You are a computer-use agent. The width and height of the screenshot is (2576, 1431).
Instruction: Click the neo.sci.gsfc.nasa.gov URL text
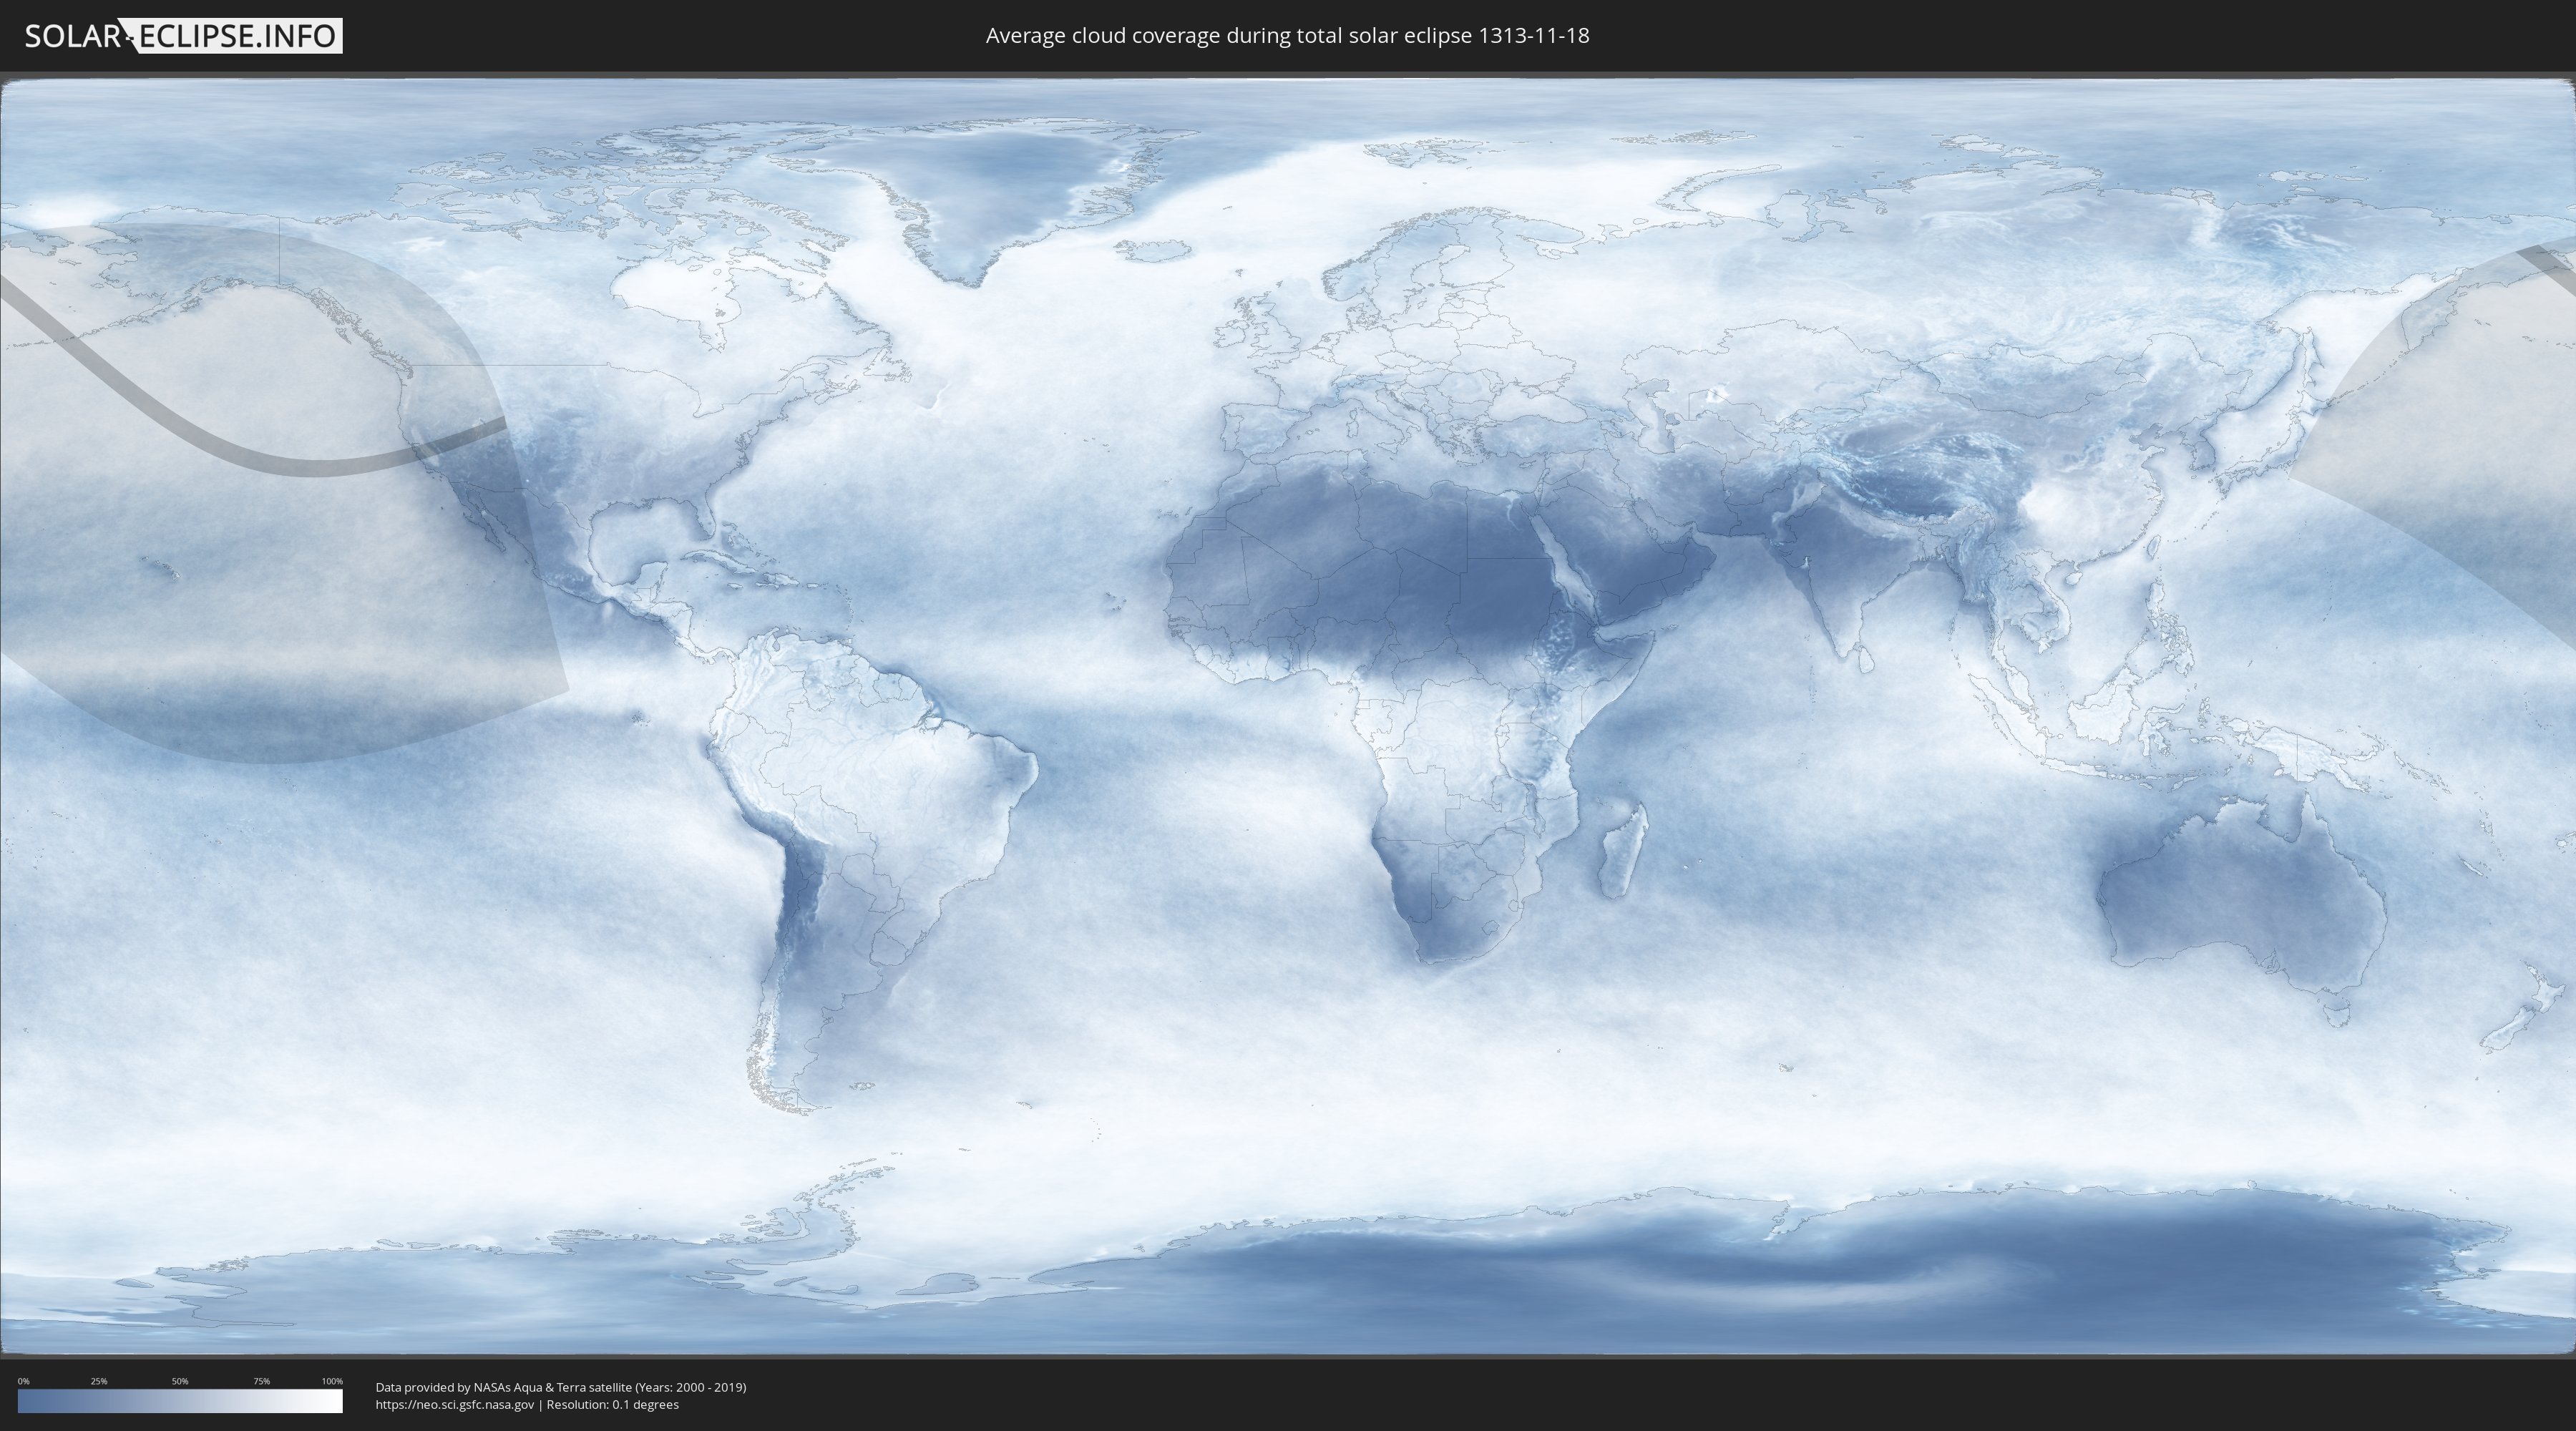click(455, 1404)
